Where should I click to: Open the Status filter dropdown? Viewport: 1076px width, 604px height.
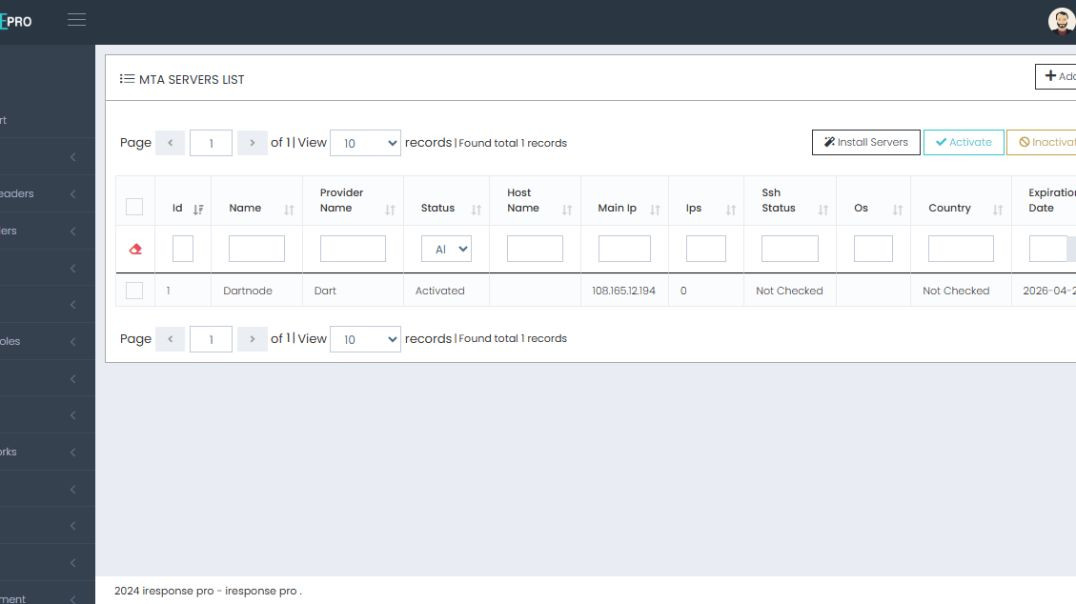(446, 248)
